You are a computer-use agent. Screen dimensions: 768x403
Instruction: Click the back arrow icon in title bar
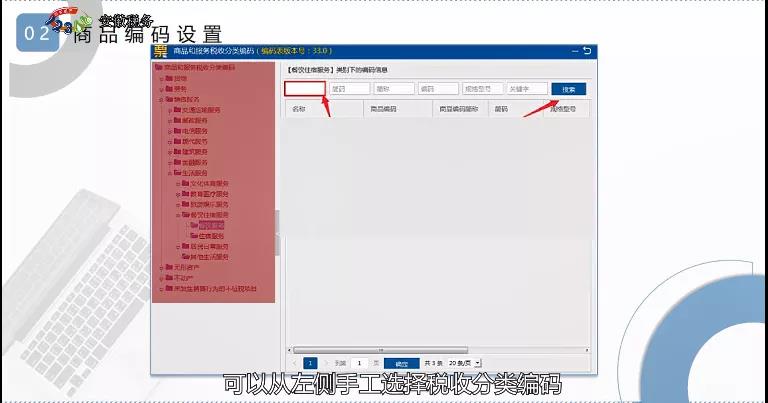(587, 50)
